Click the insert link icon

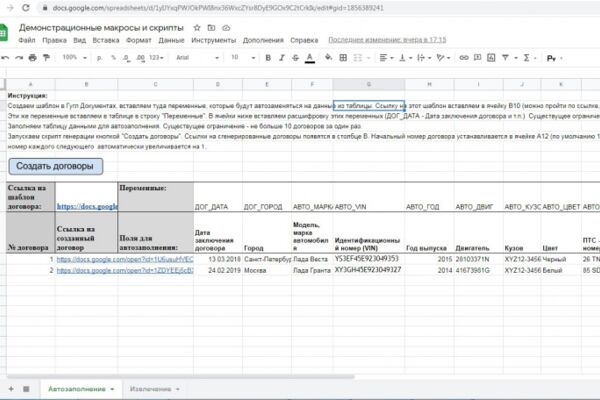[464, 58]
